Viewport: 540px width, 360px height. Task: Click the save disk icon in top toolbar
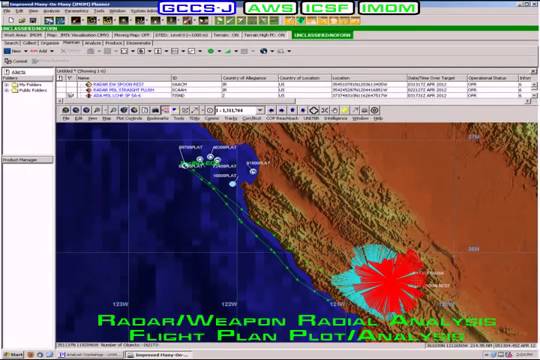pyautogui.click(x=33, y=21)
